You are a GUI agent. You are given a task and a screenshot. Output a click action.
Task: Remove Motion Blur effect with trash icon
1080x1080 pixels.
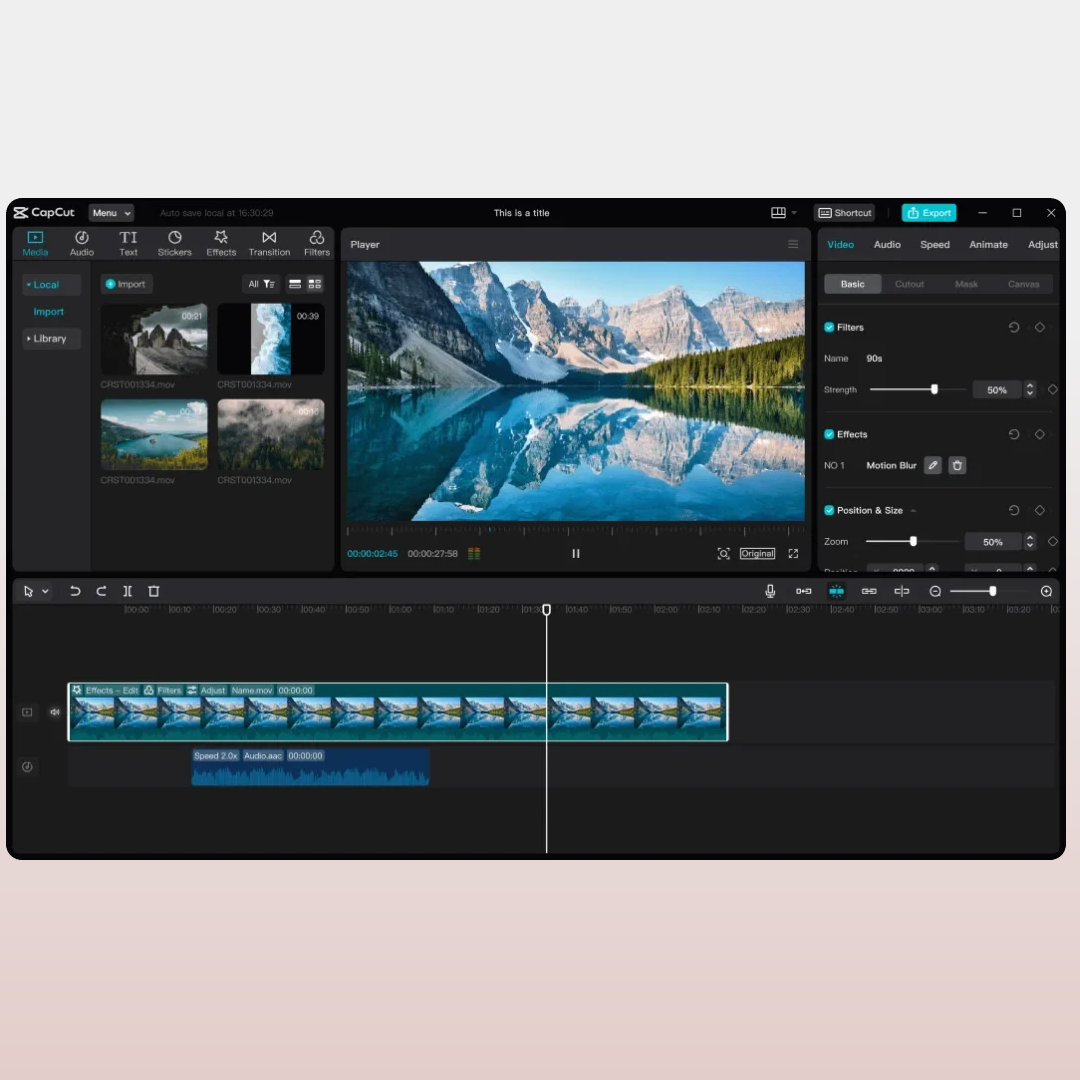957,465
